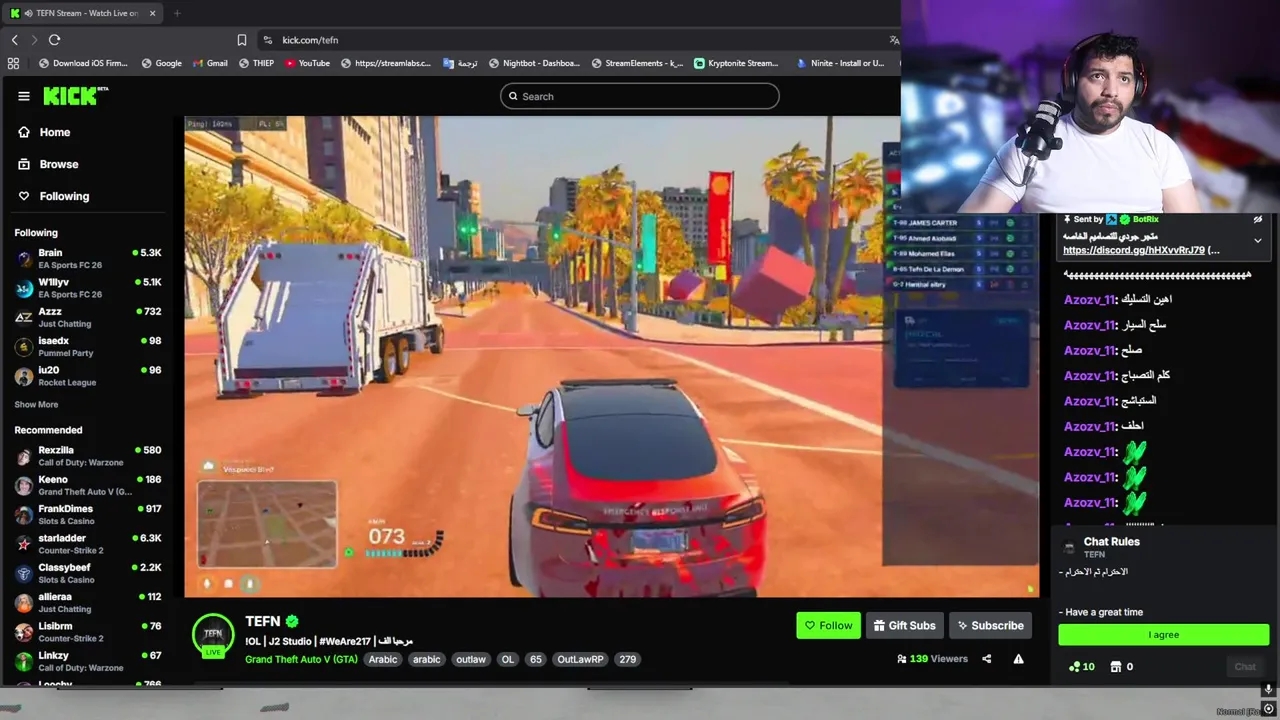Open StreamElements bookmark
Screen dimensions: 1280x720
(x=637, y=63)
